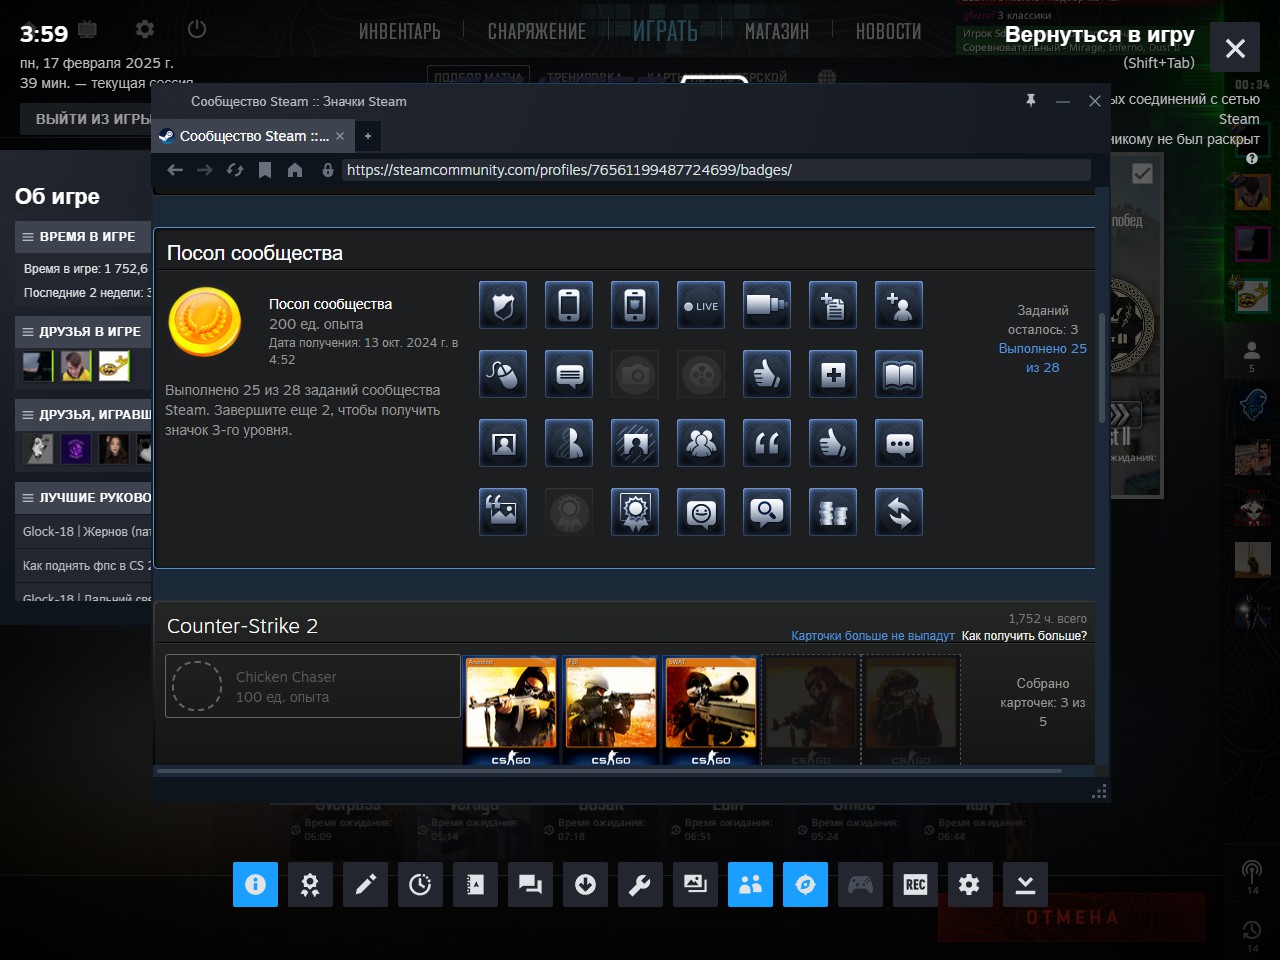The image size is (1280, 960).
Task: Click the magnifier search bubble task badge
Action: point(767,512)
